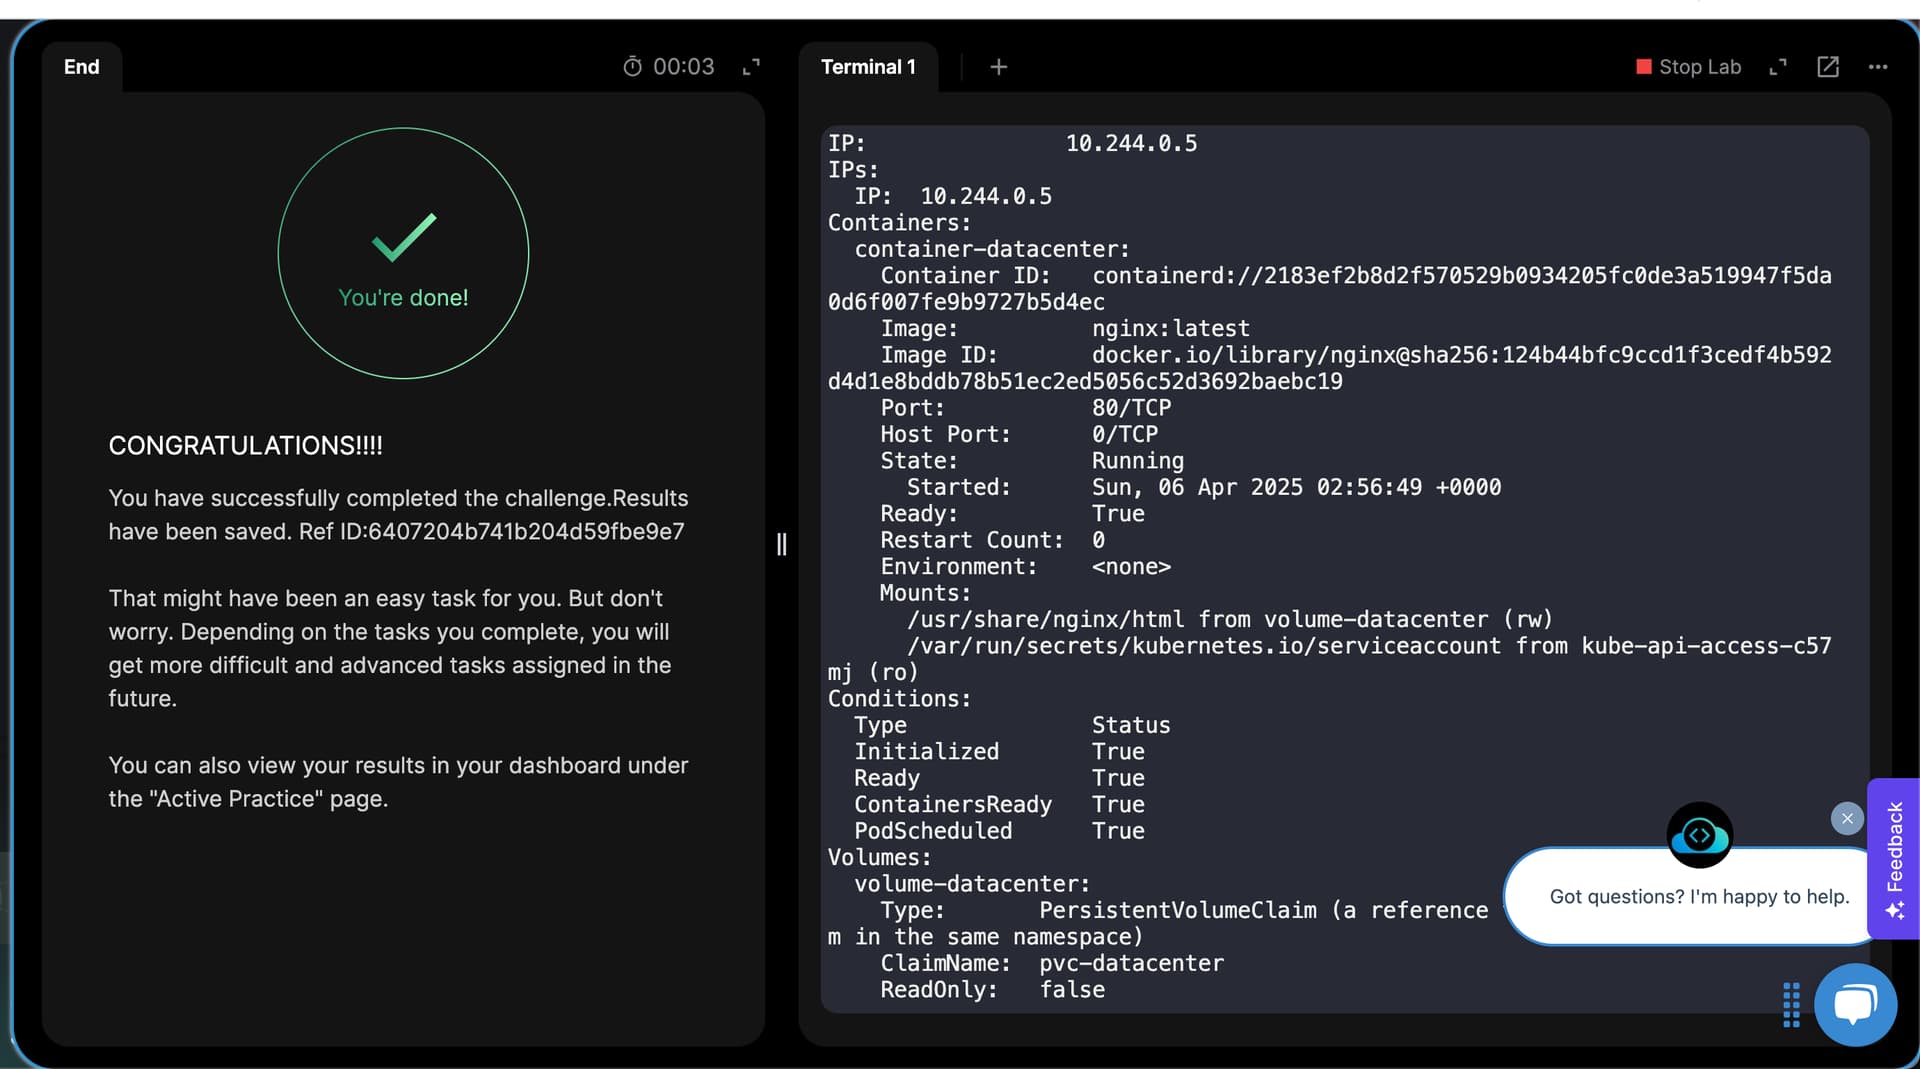Dismiss the chat help bubble
Viewport: 1920px width, 1069px height.
[x=1846, y=819]
